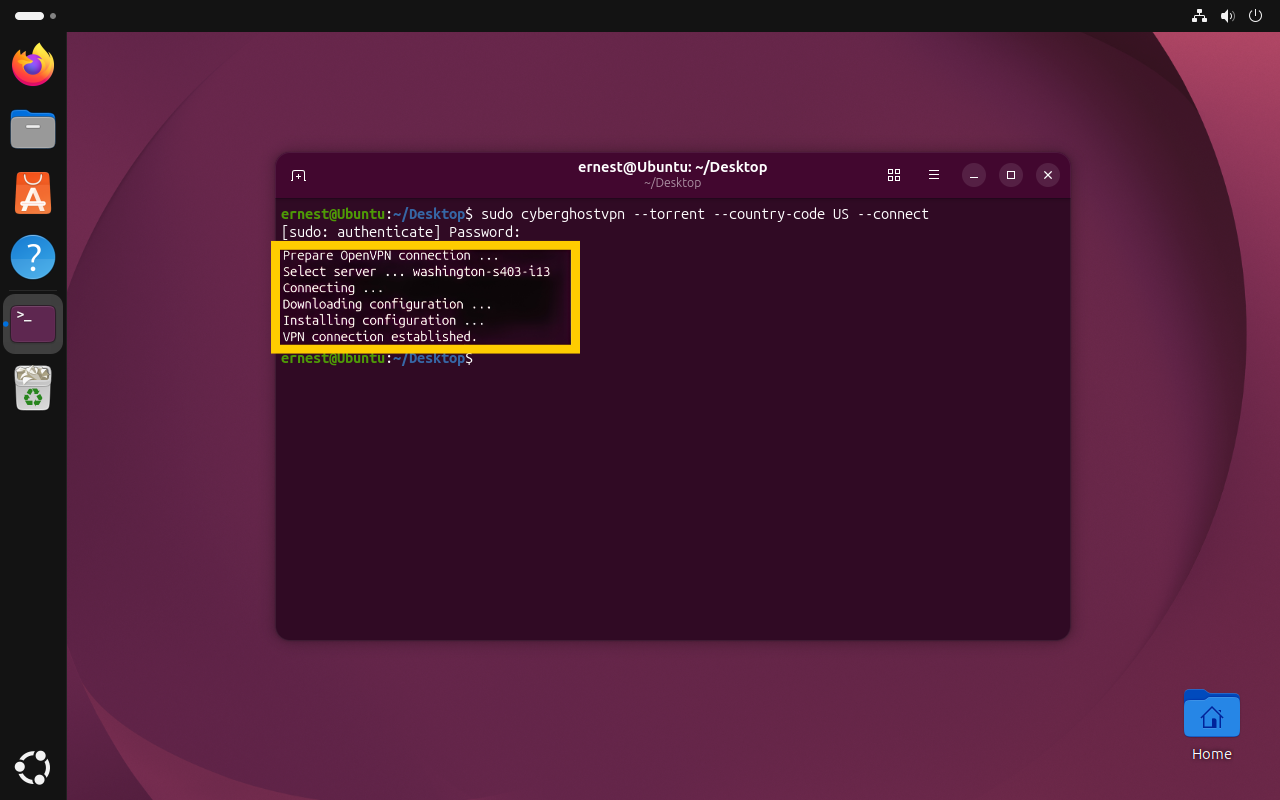Close the terminal window
The width and height of the screenshot is (1280, 800).
click(1048, 175)
